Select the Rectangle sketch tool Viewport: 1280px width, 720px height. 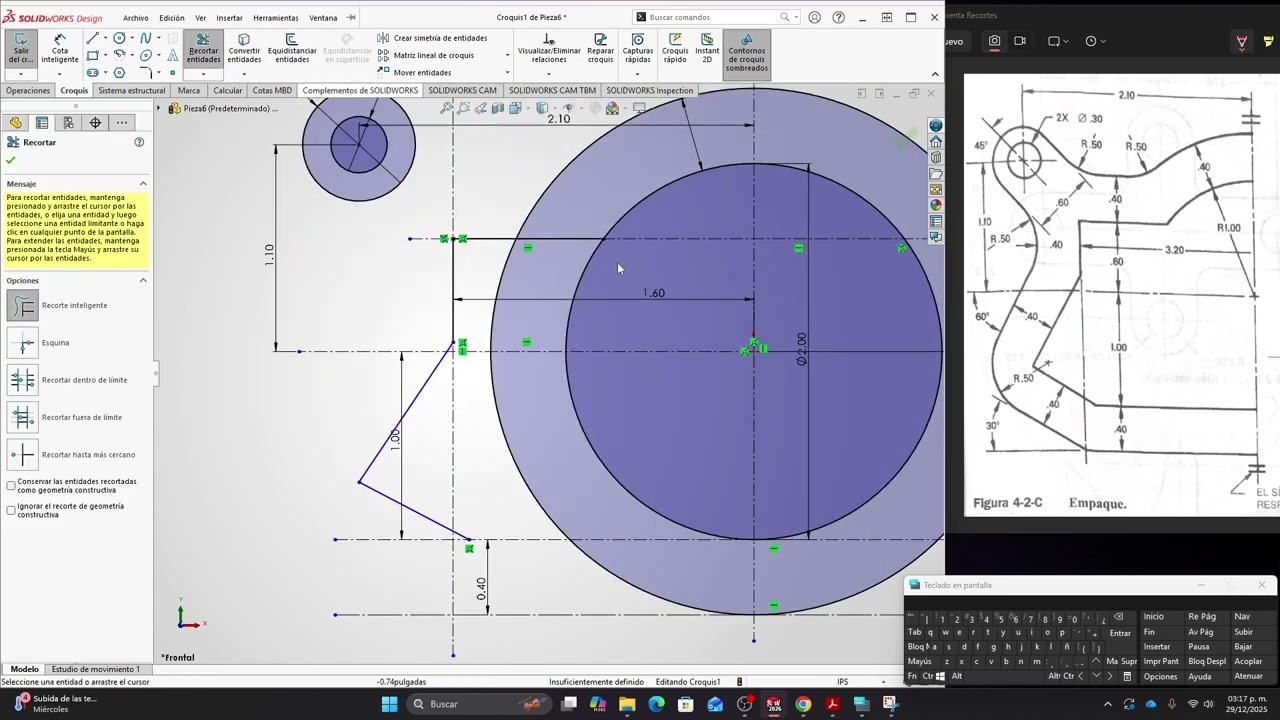[x=92, y=55]
